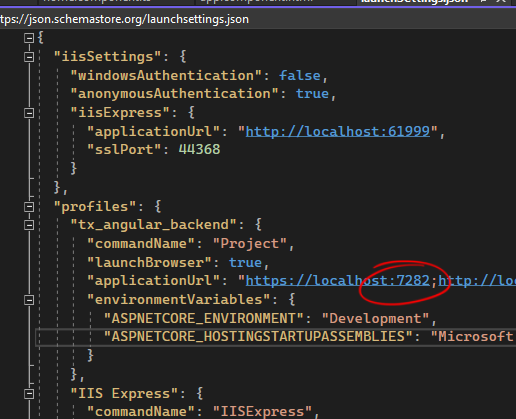Click the "environmentVariables" key text
This screenshot has height=419, width=516.
pos(179,300)
